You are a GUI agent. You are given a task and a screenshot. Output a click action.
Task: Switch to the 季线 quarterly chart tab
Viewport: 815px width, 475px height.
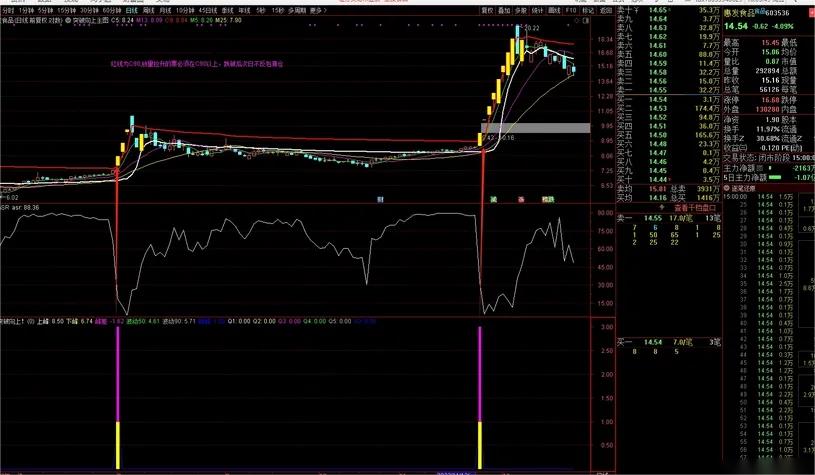(x=227, y=10)
